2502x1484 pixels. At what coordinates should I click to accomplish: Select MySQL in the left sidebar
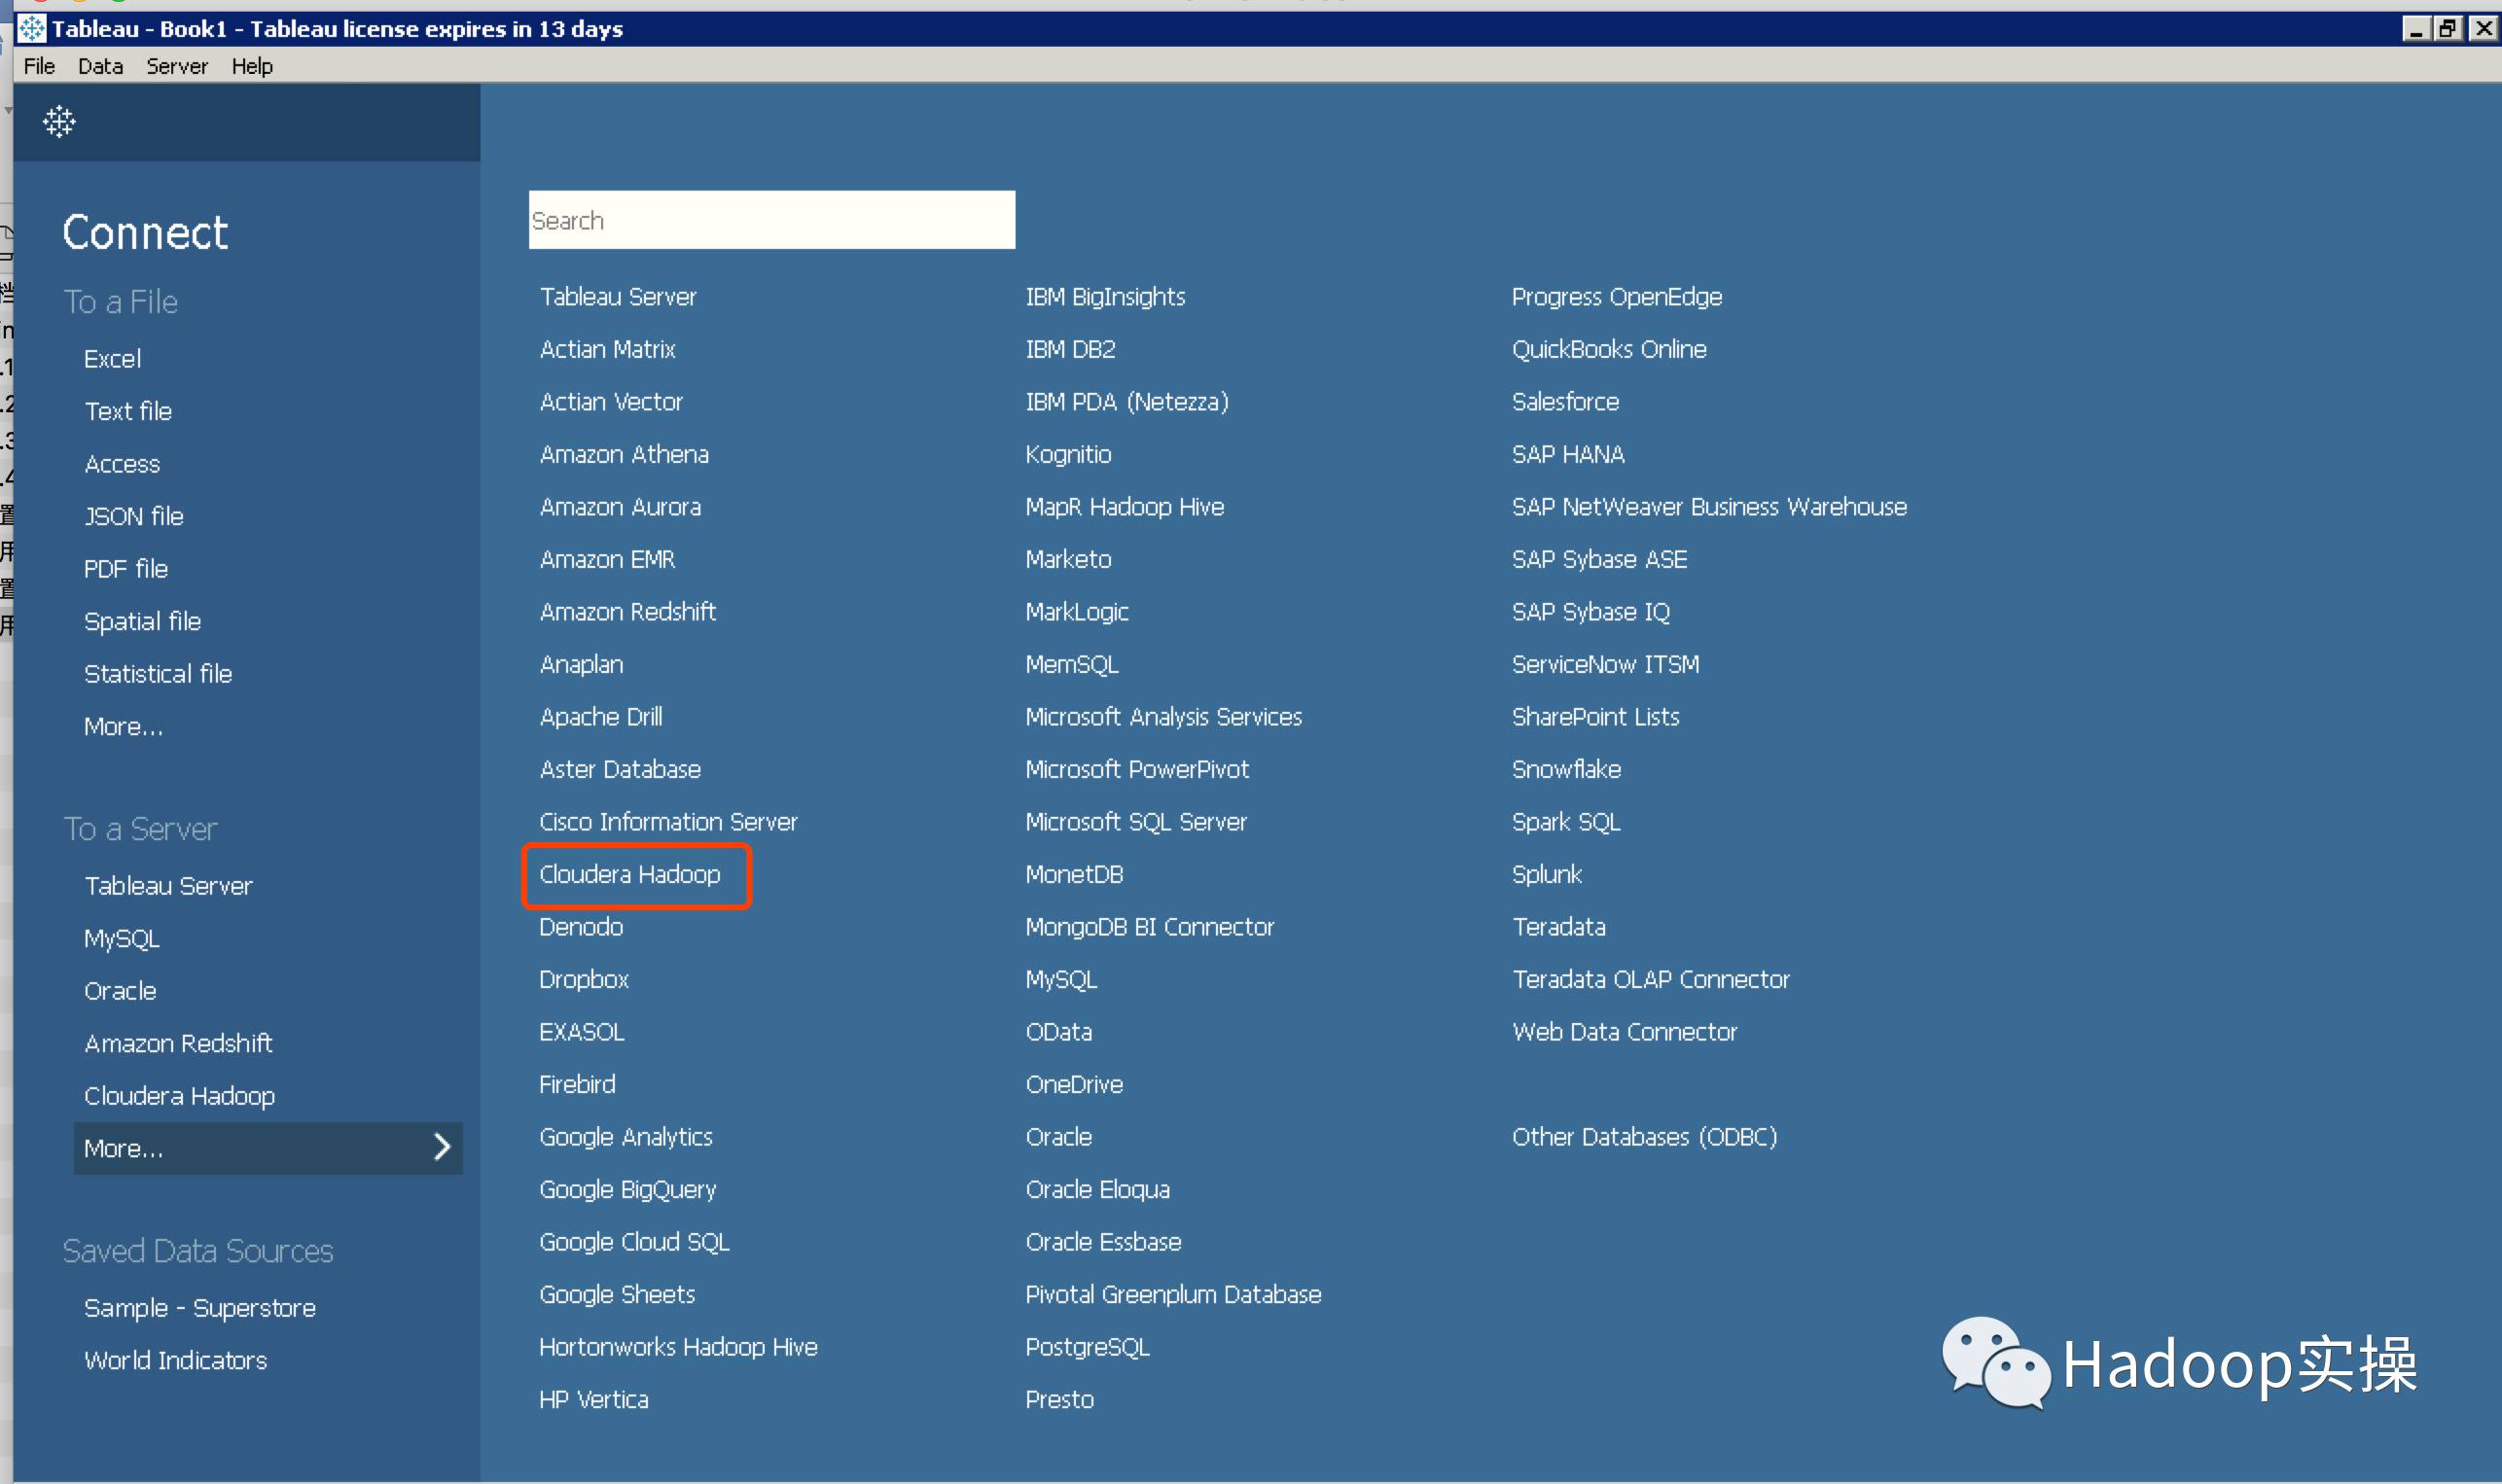coord(122,939)
